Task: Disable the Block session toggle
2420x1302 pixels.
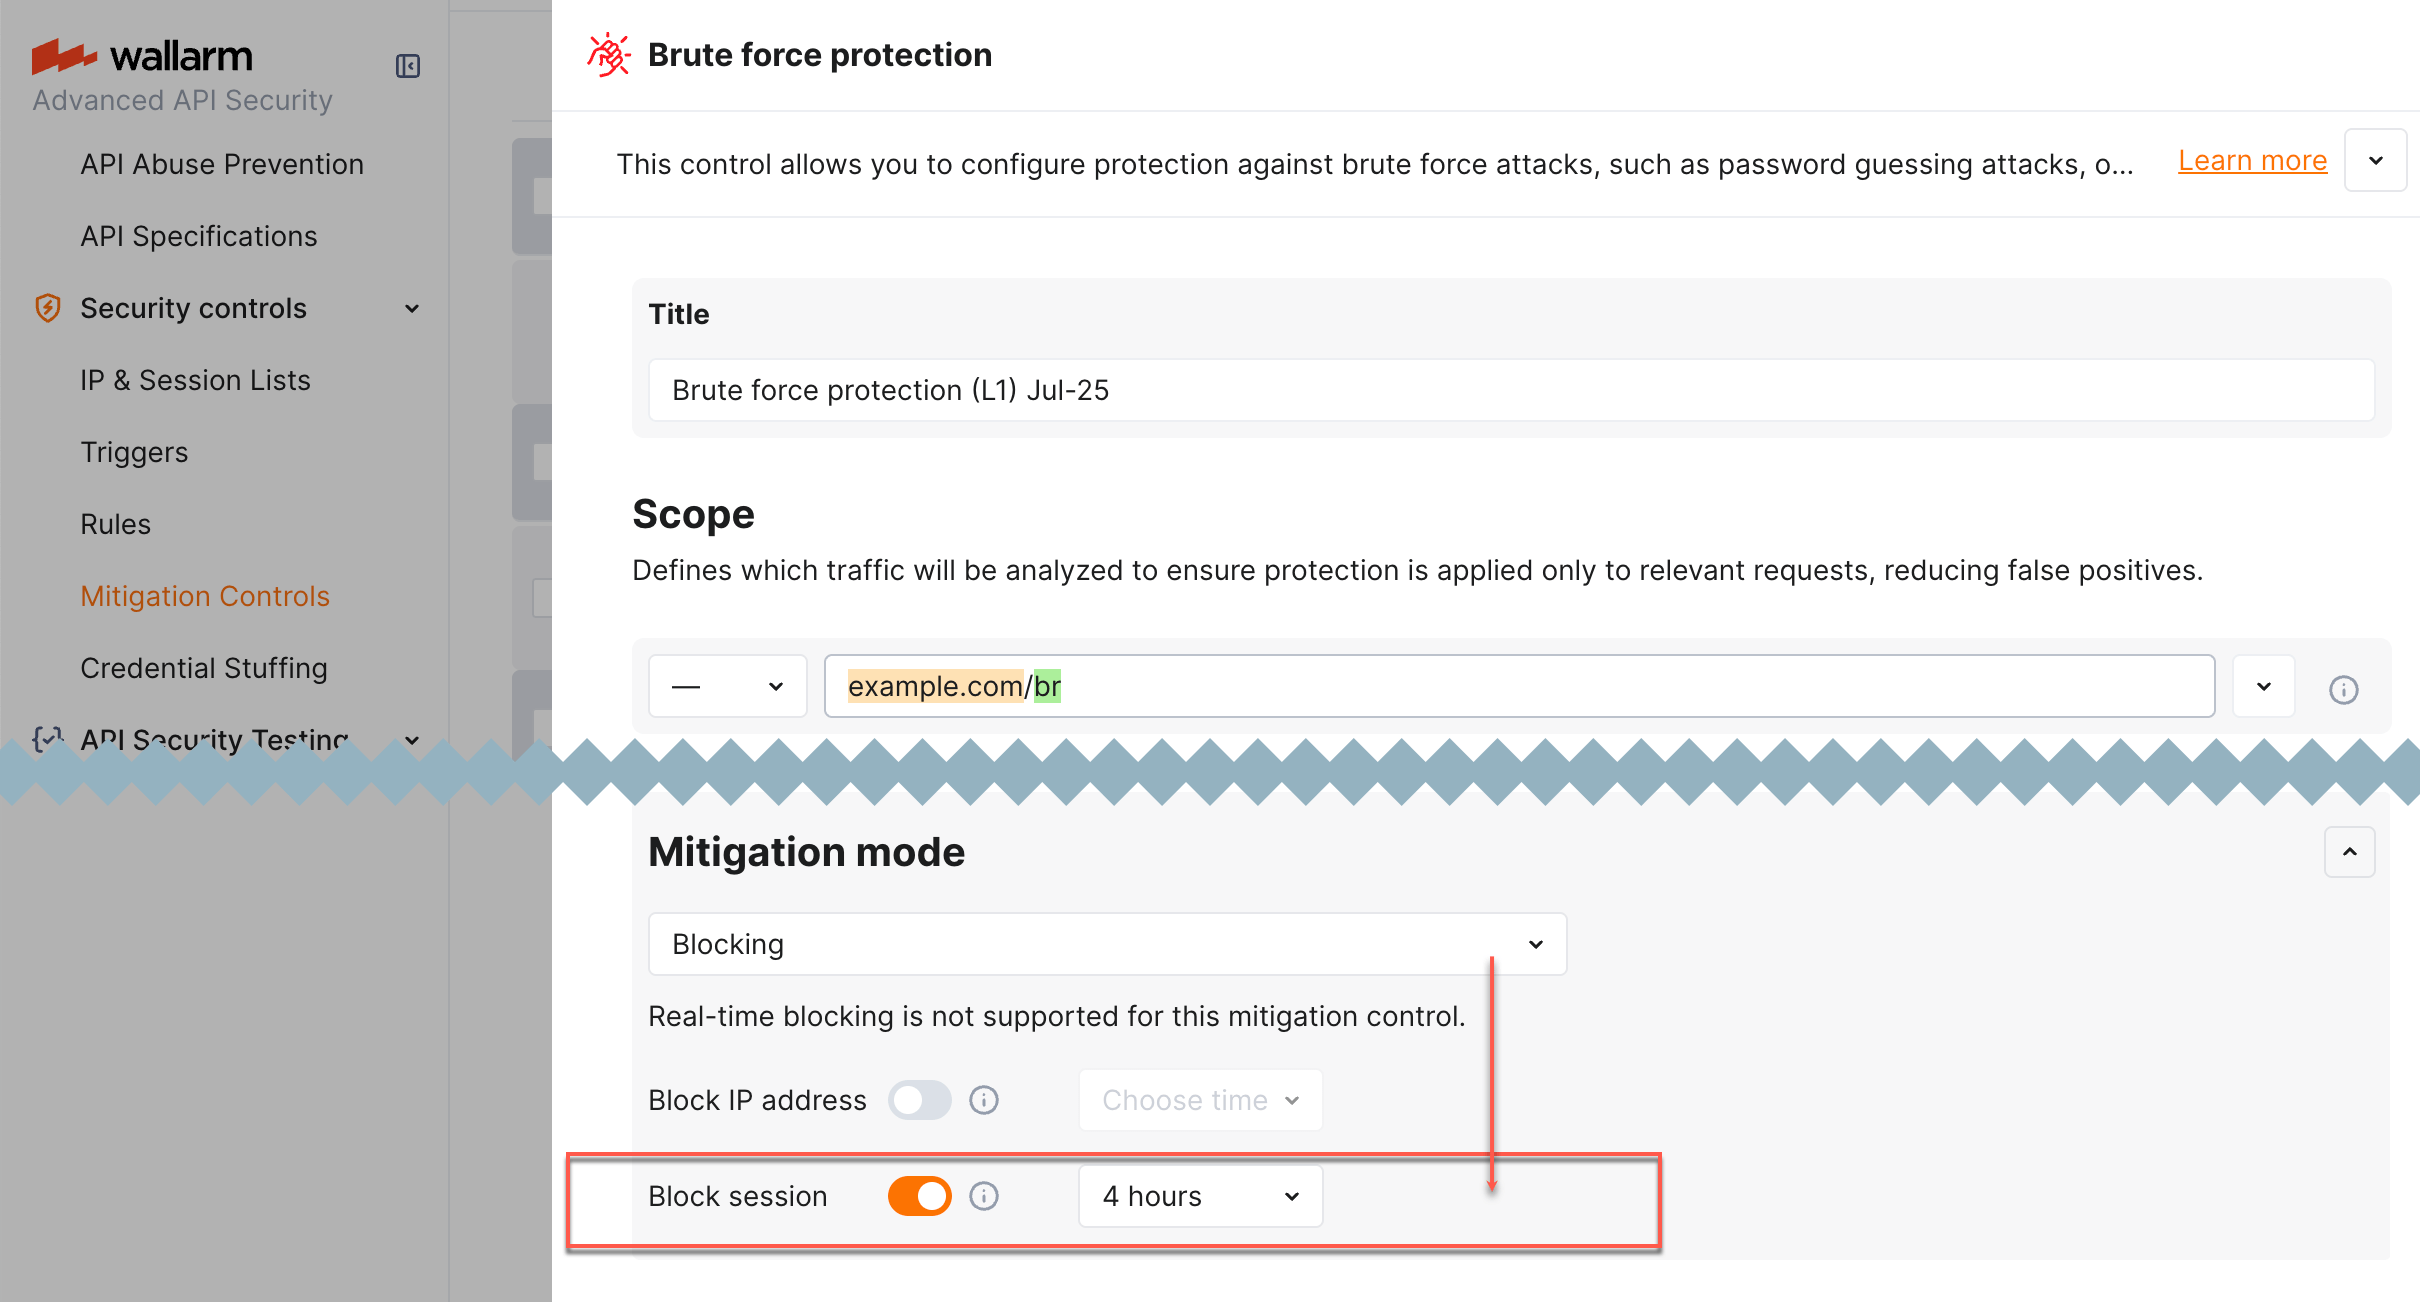Action: click(919, 1195)
